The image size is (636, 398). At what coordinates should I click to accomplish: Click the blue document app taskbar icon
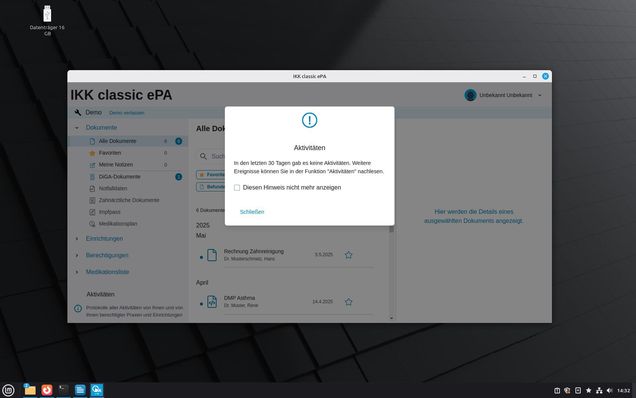point(80,390)
